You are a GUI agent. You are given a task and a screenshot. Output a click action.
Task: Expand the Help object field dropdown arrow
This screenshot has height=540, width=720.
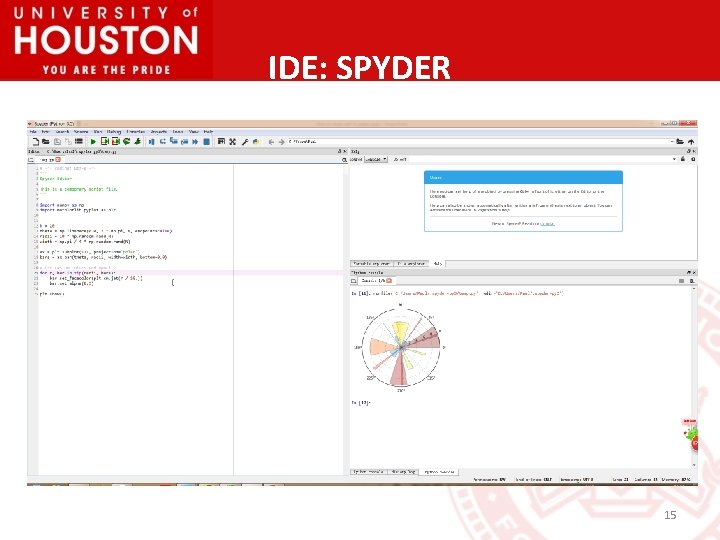coord(674,159)
